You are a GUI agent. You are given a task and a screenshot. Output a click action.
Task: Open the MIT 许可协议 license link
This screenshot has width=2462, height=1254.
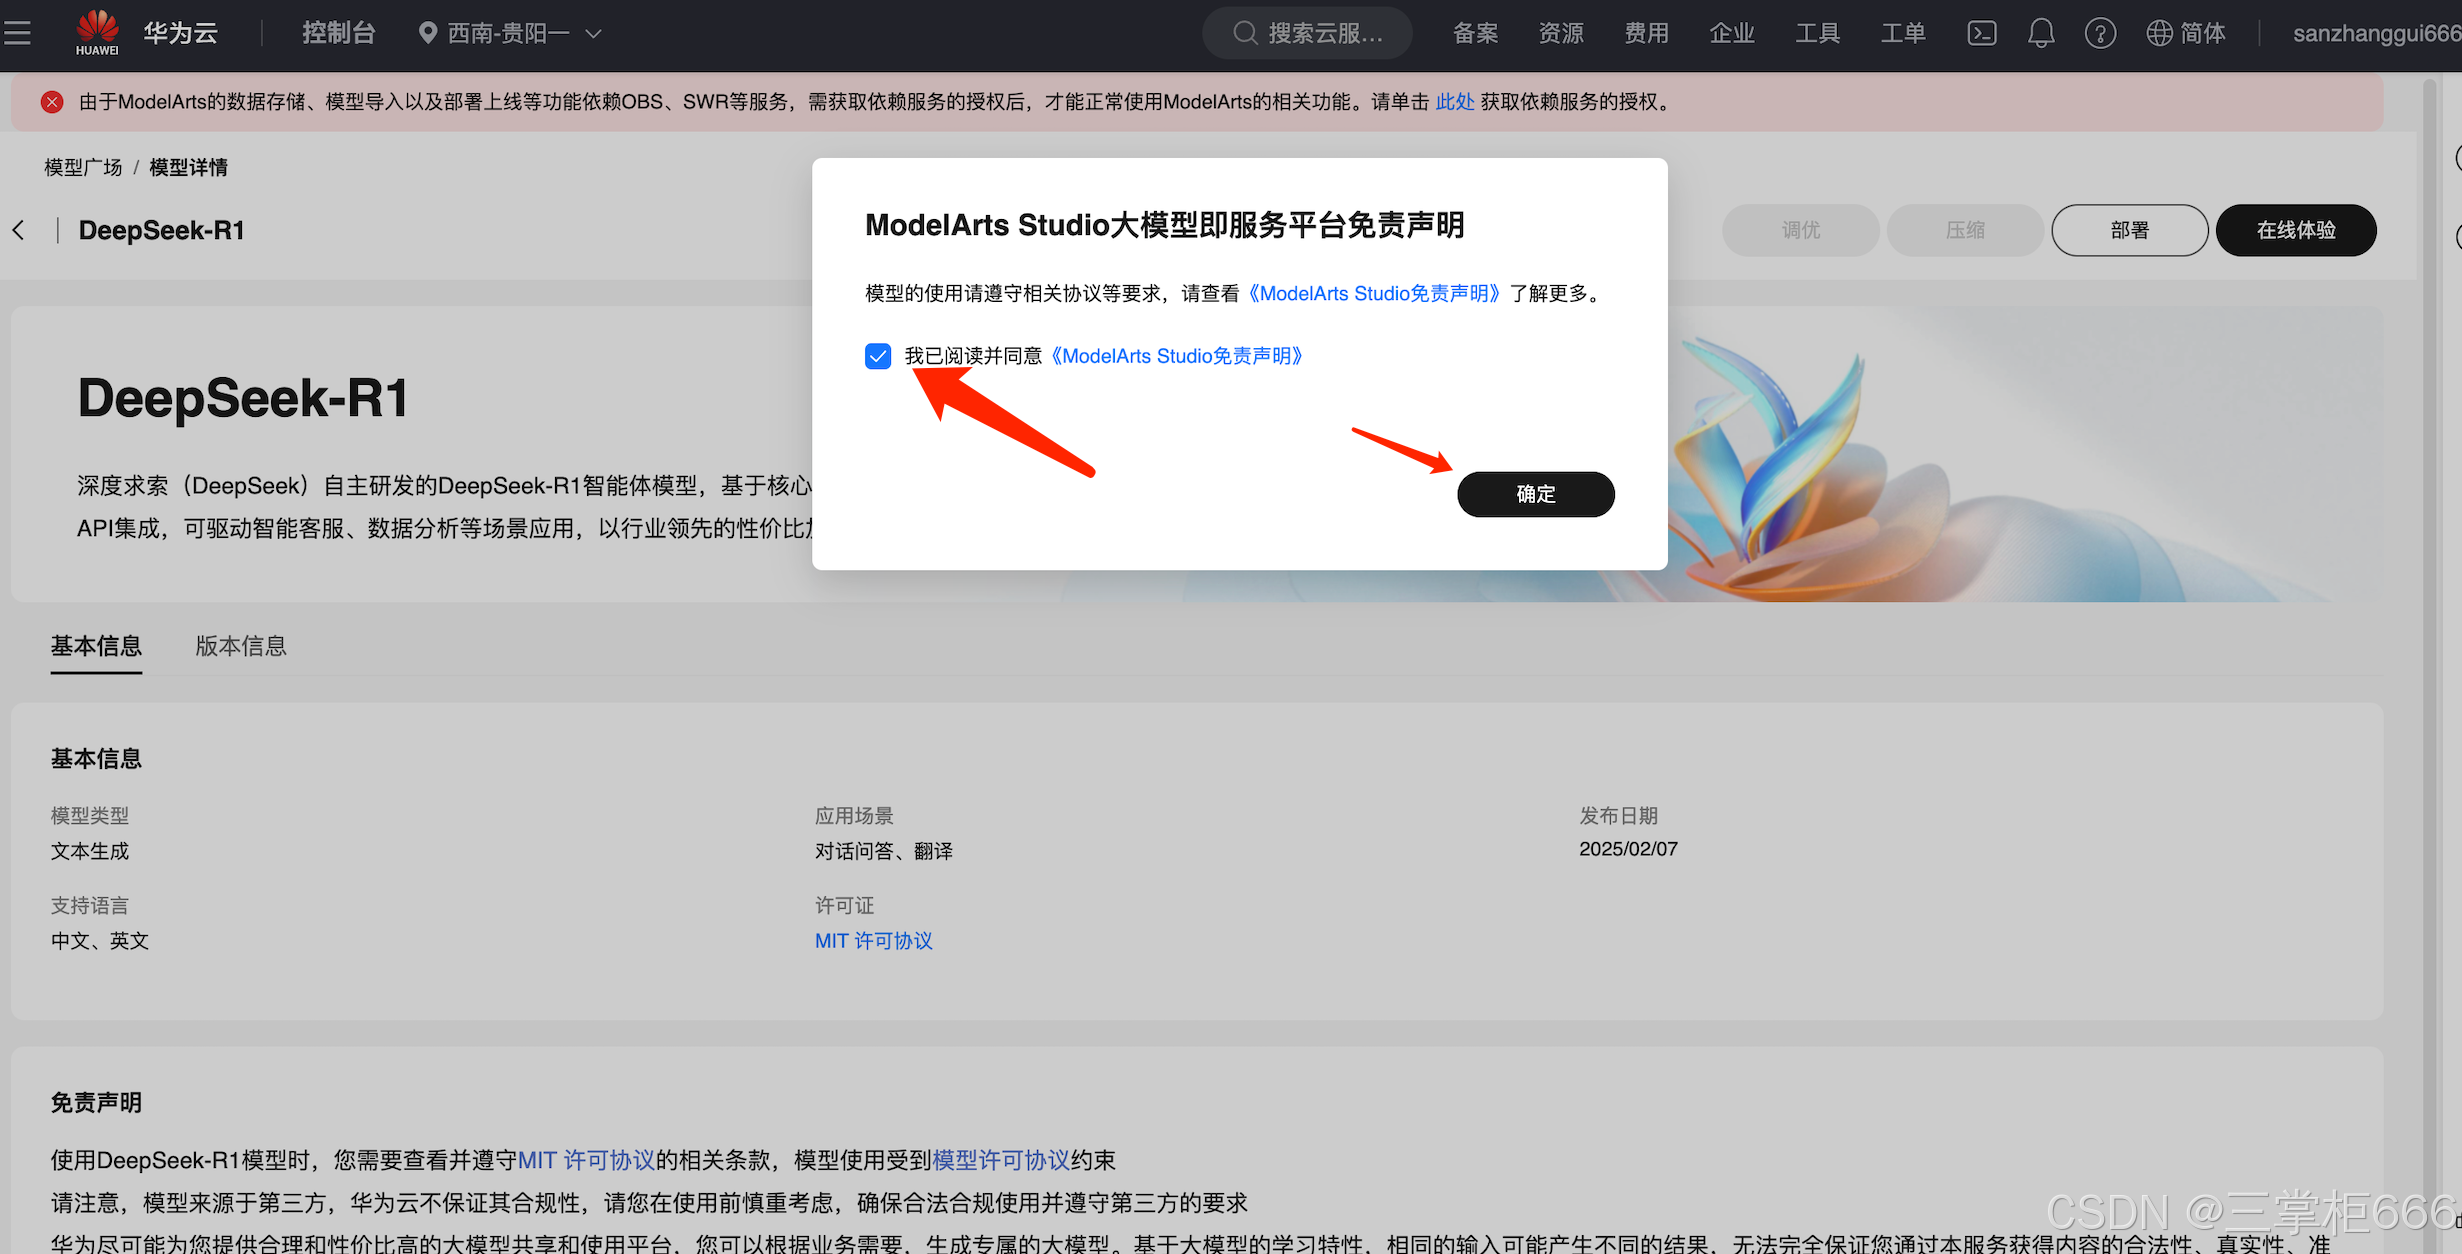click(x=873, y=941)
